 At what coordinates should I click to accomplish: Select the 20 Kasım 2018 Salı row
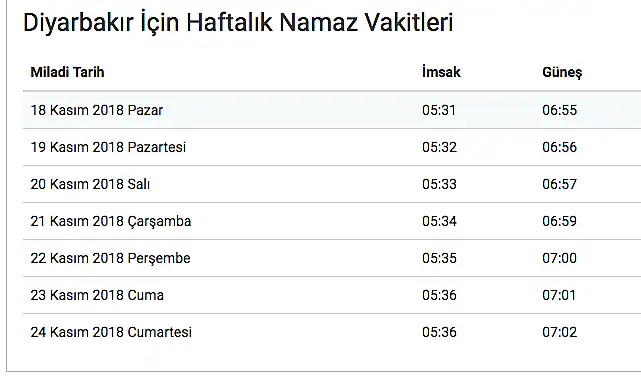point(332,184)
